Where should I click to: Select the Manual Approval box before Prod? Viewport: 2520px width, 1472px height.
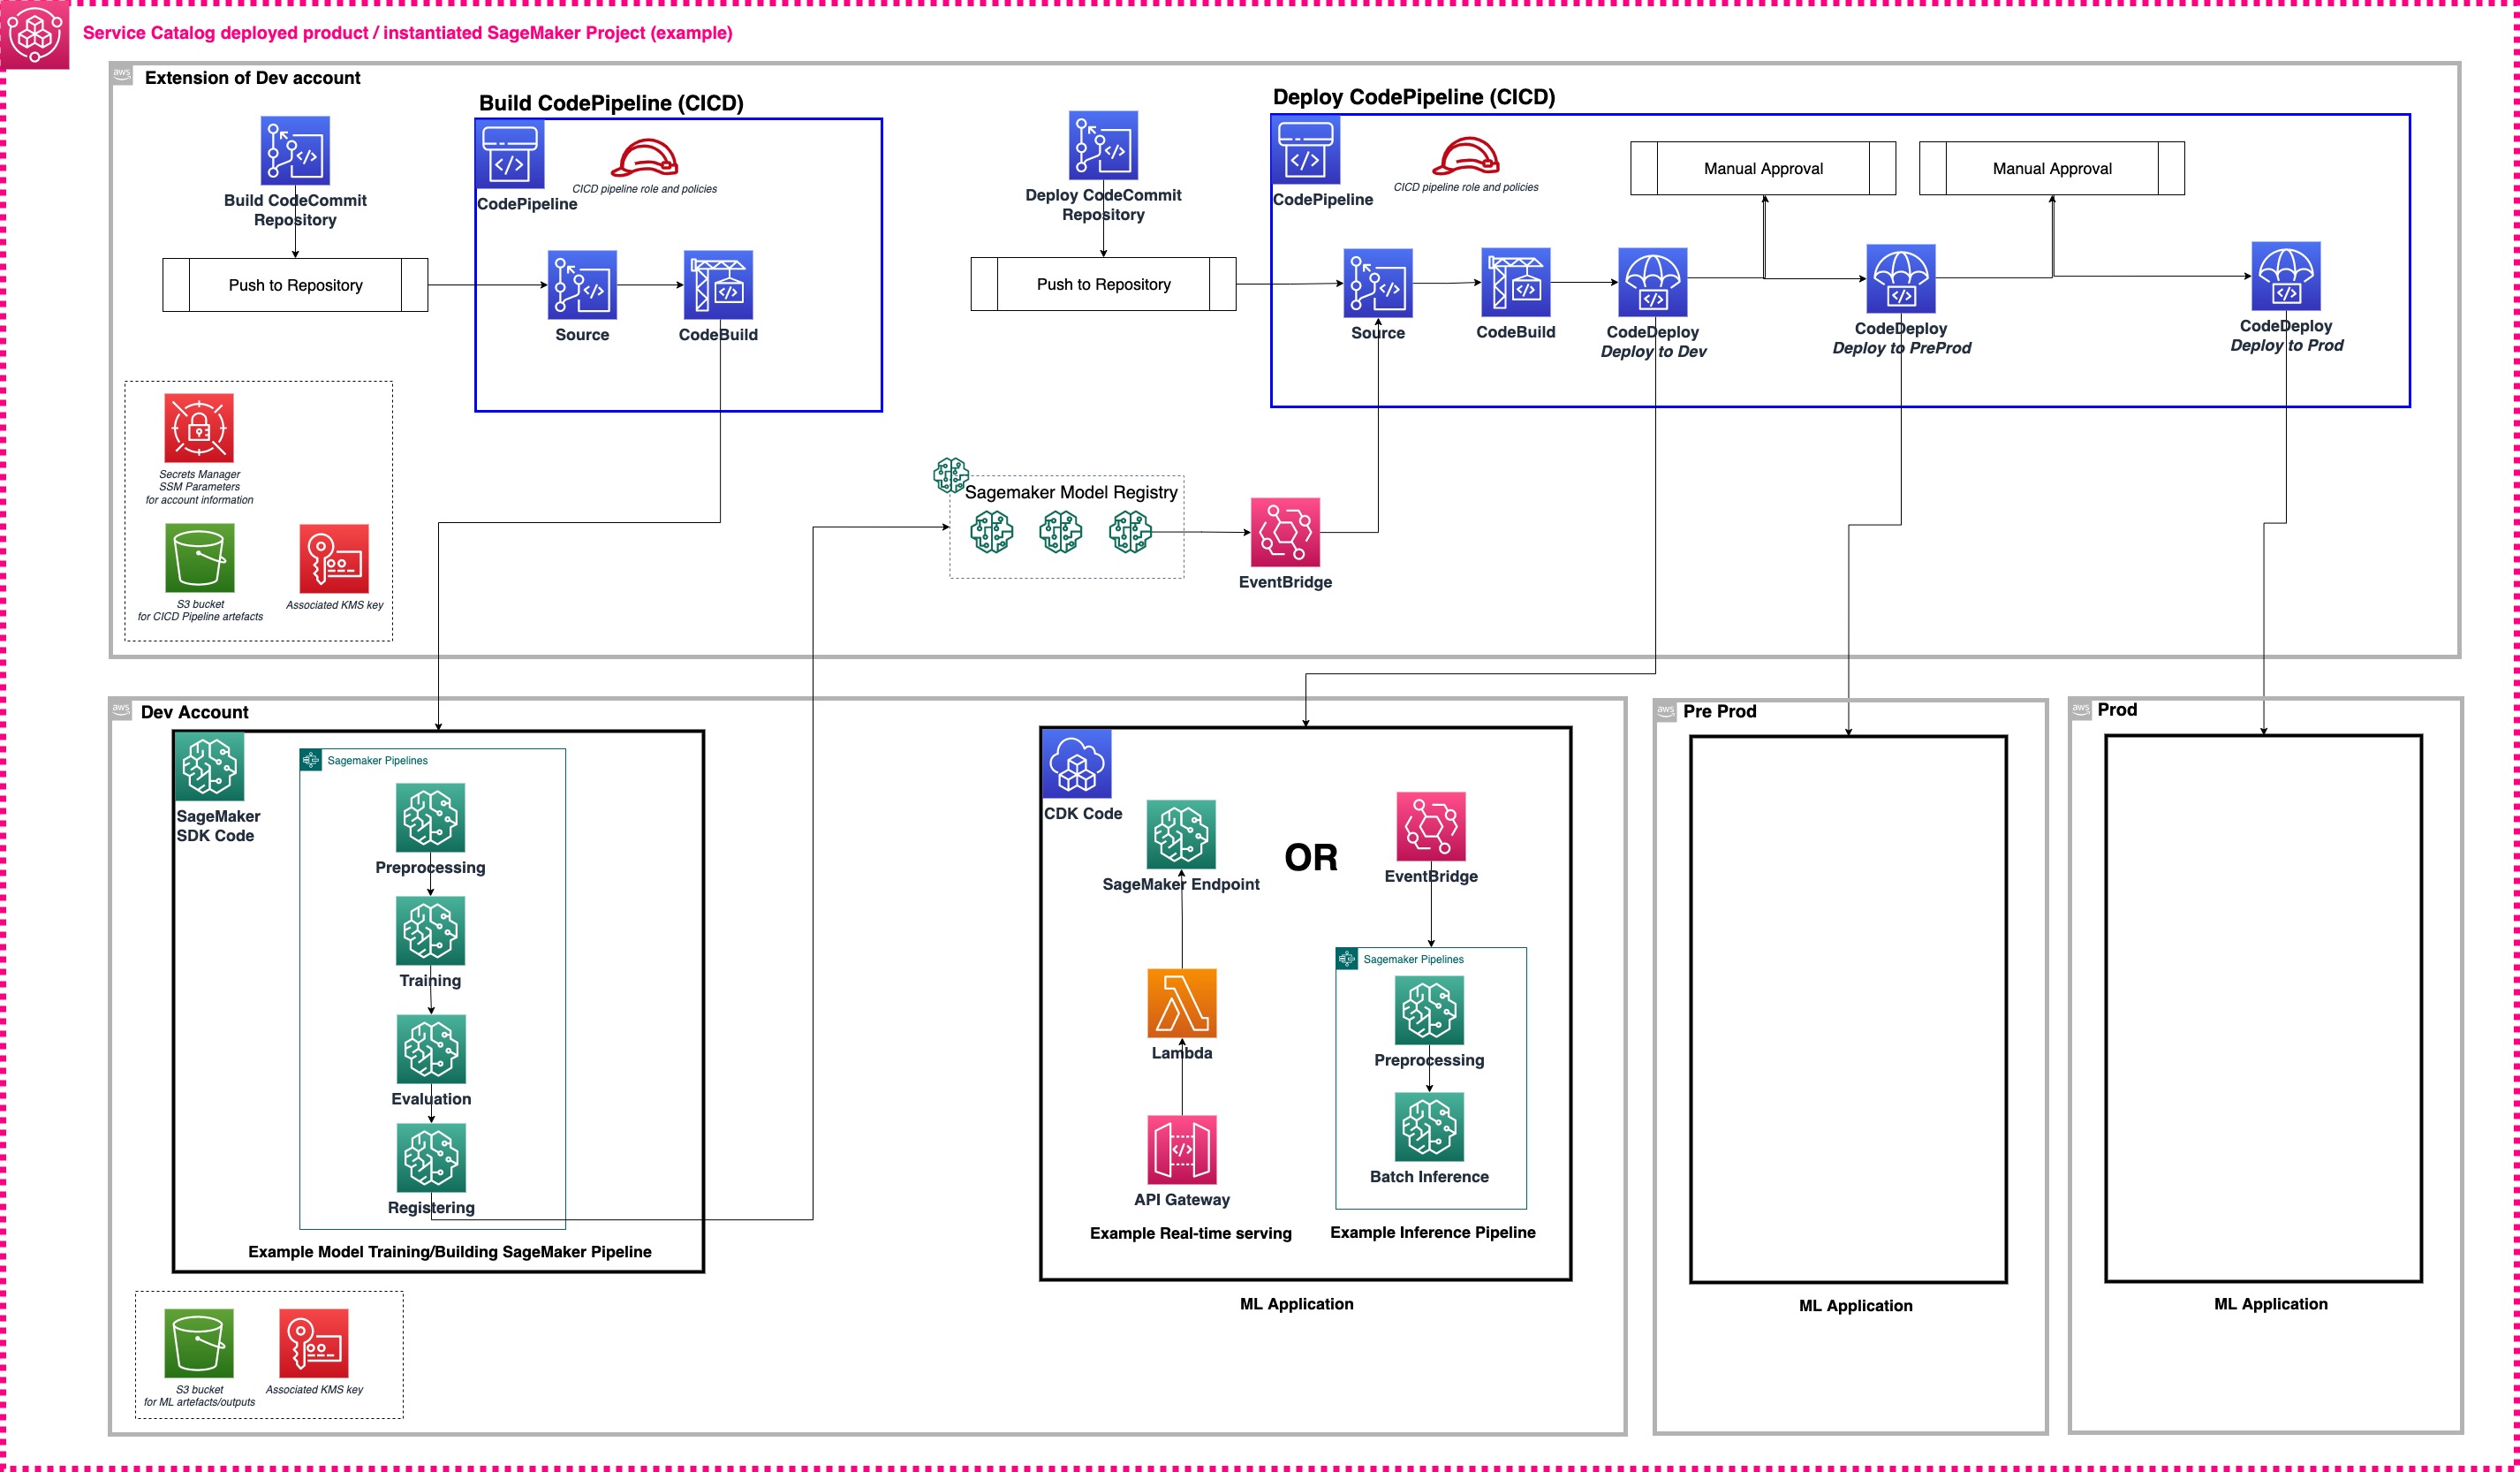pos(2052,168)
